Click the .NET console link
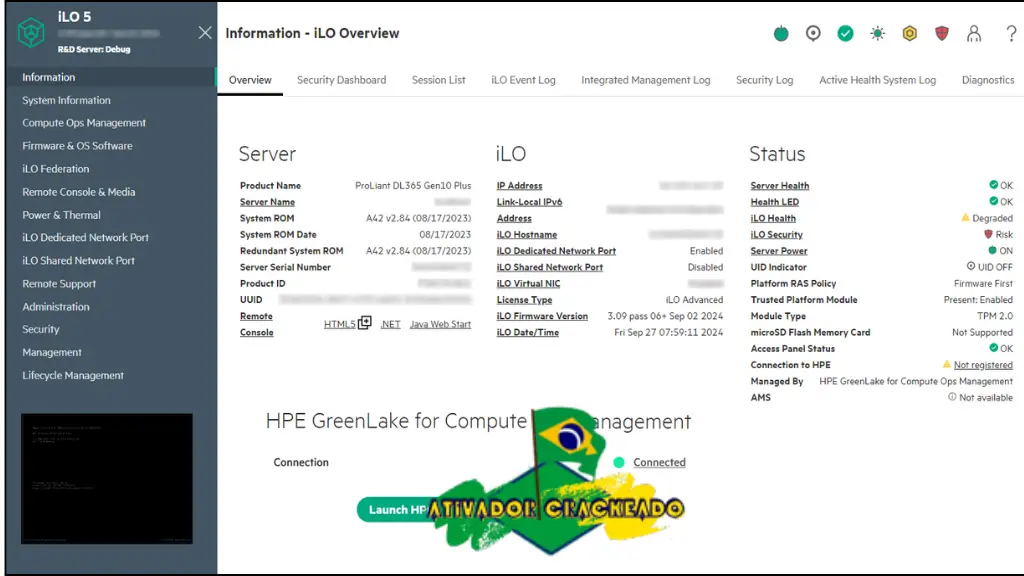Screen dimensions: 1024x576 pyautogui.click(x=391, y=324)
